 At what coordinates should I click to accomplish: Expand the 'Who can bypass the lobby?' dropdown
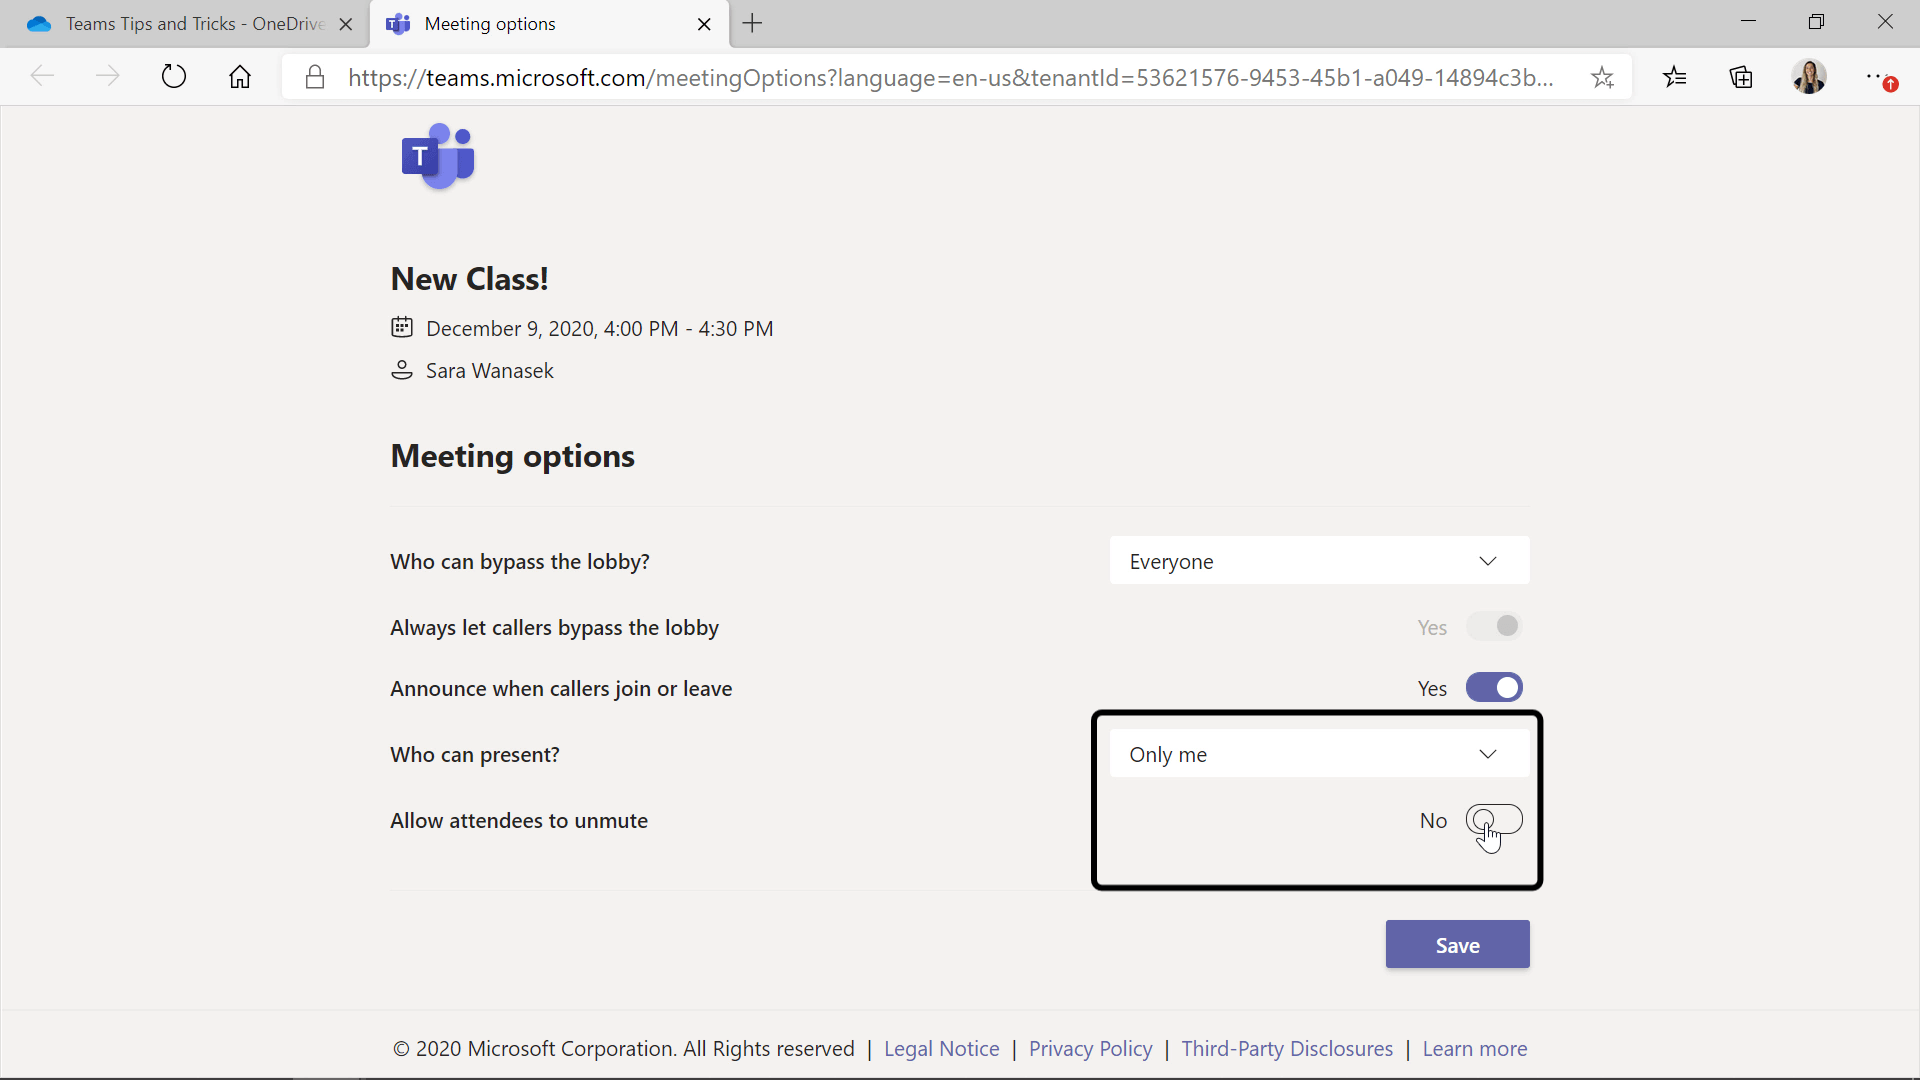coord(1319,562)
